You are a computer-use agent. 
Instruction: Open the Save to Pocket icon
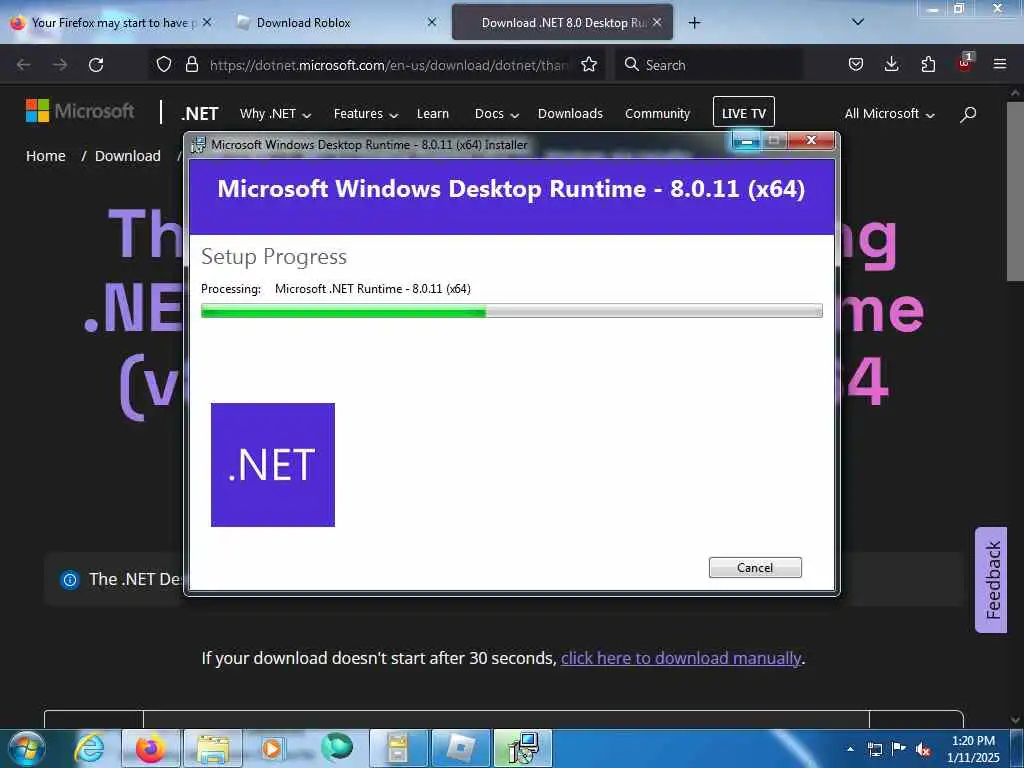[856, 64]
